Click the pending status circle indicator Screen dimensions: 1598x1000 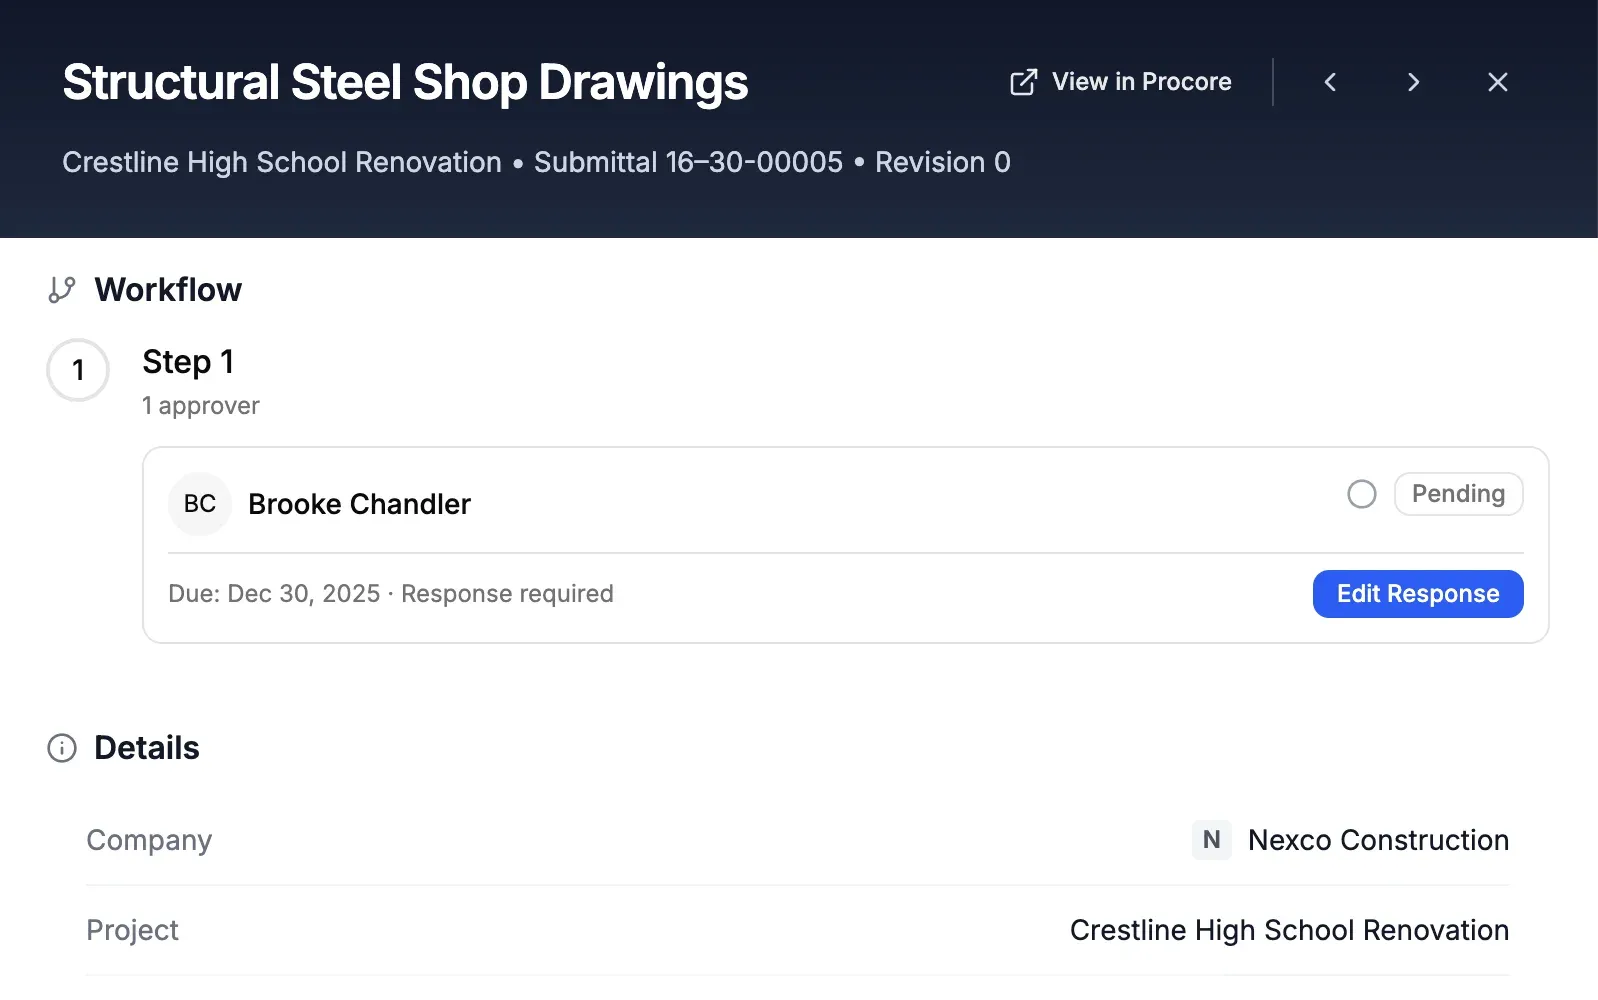click(x=1361, y=494)
